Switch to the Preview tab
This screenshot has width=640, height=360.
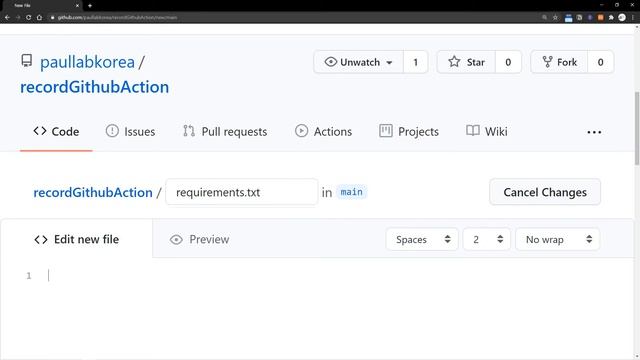click(200, 239)
